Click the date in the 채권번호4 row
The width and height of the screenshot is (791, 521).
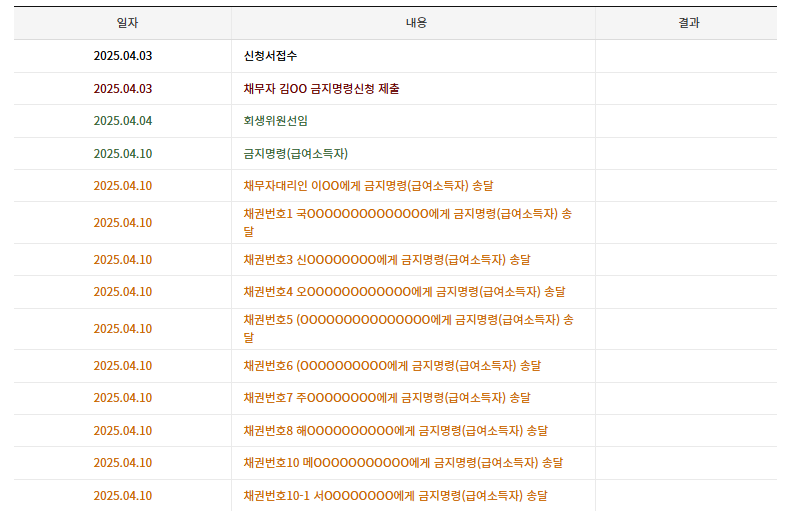pyautogui.click(x=123, y=292)
